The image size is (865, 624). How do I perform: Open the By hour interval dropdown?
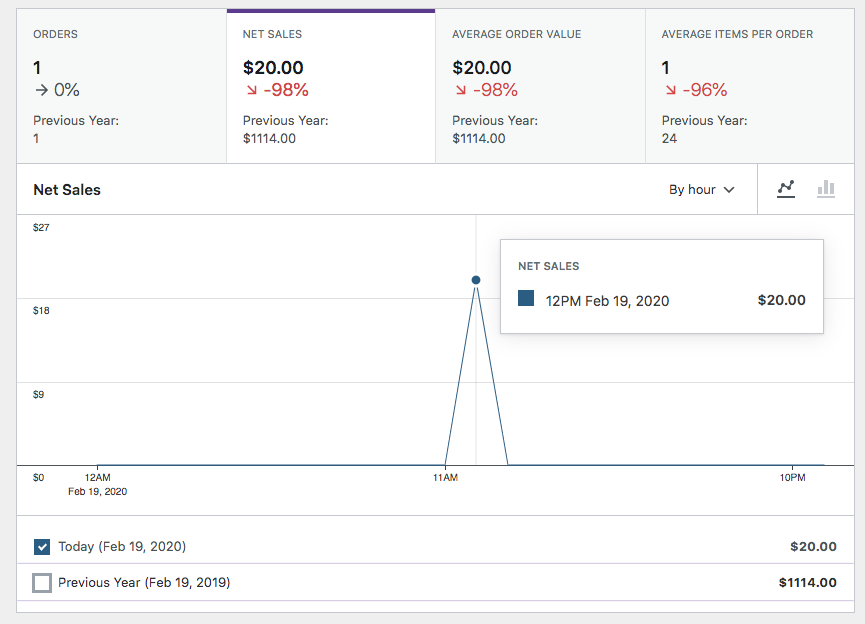701,190
